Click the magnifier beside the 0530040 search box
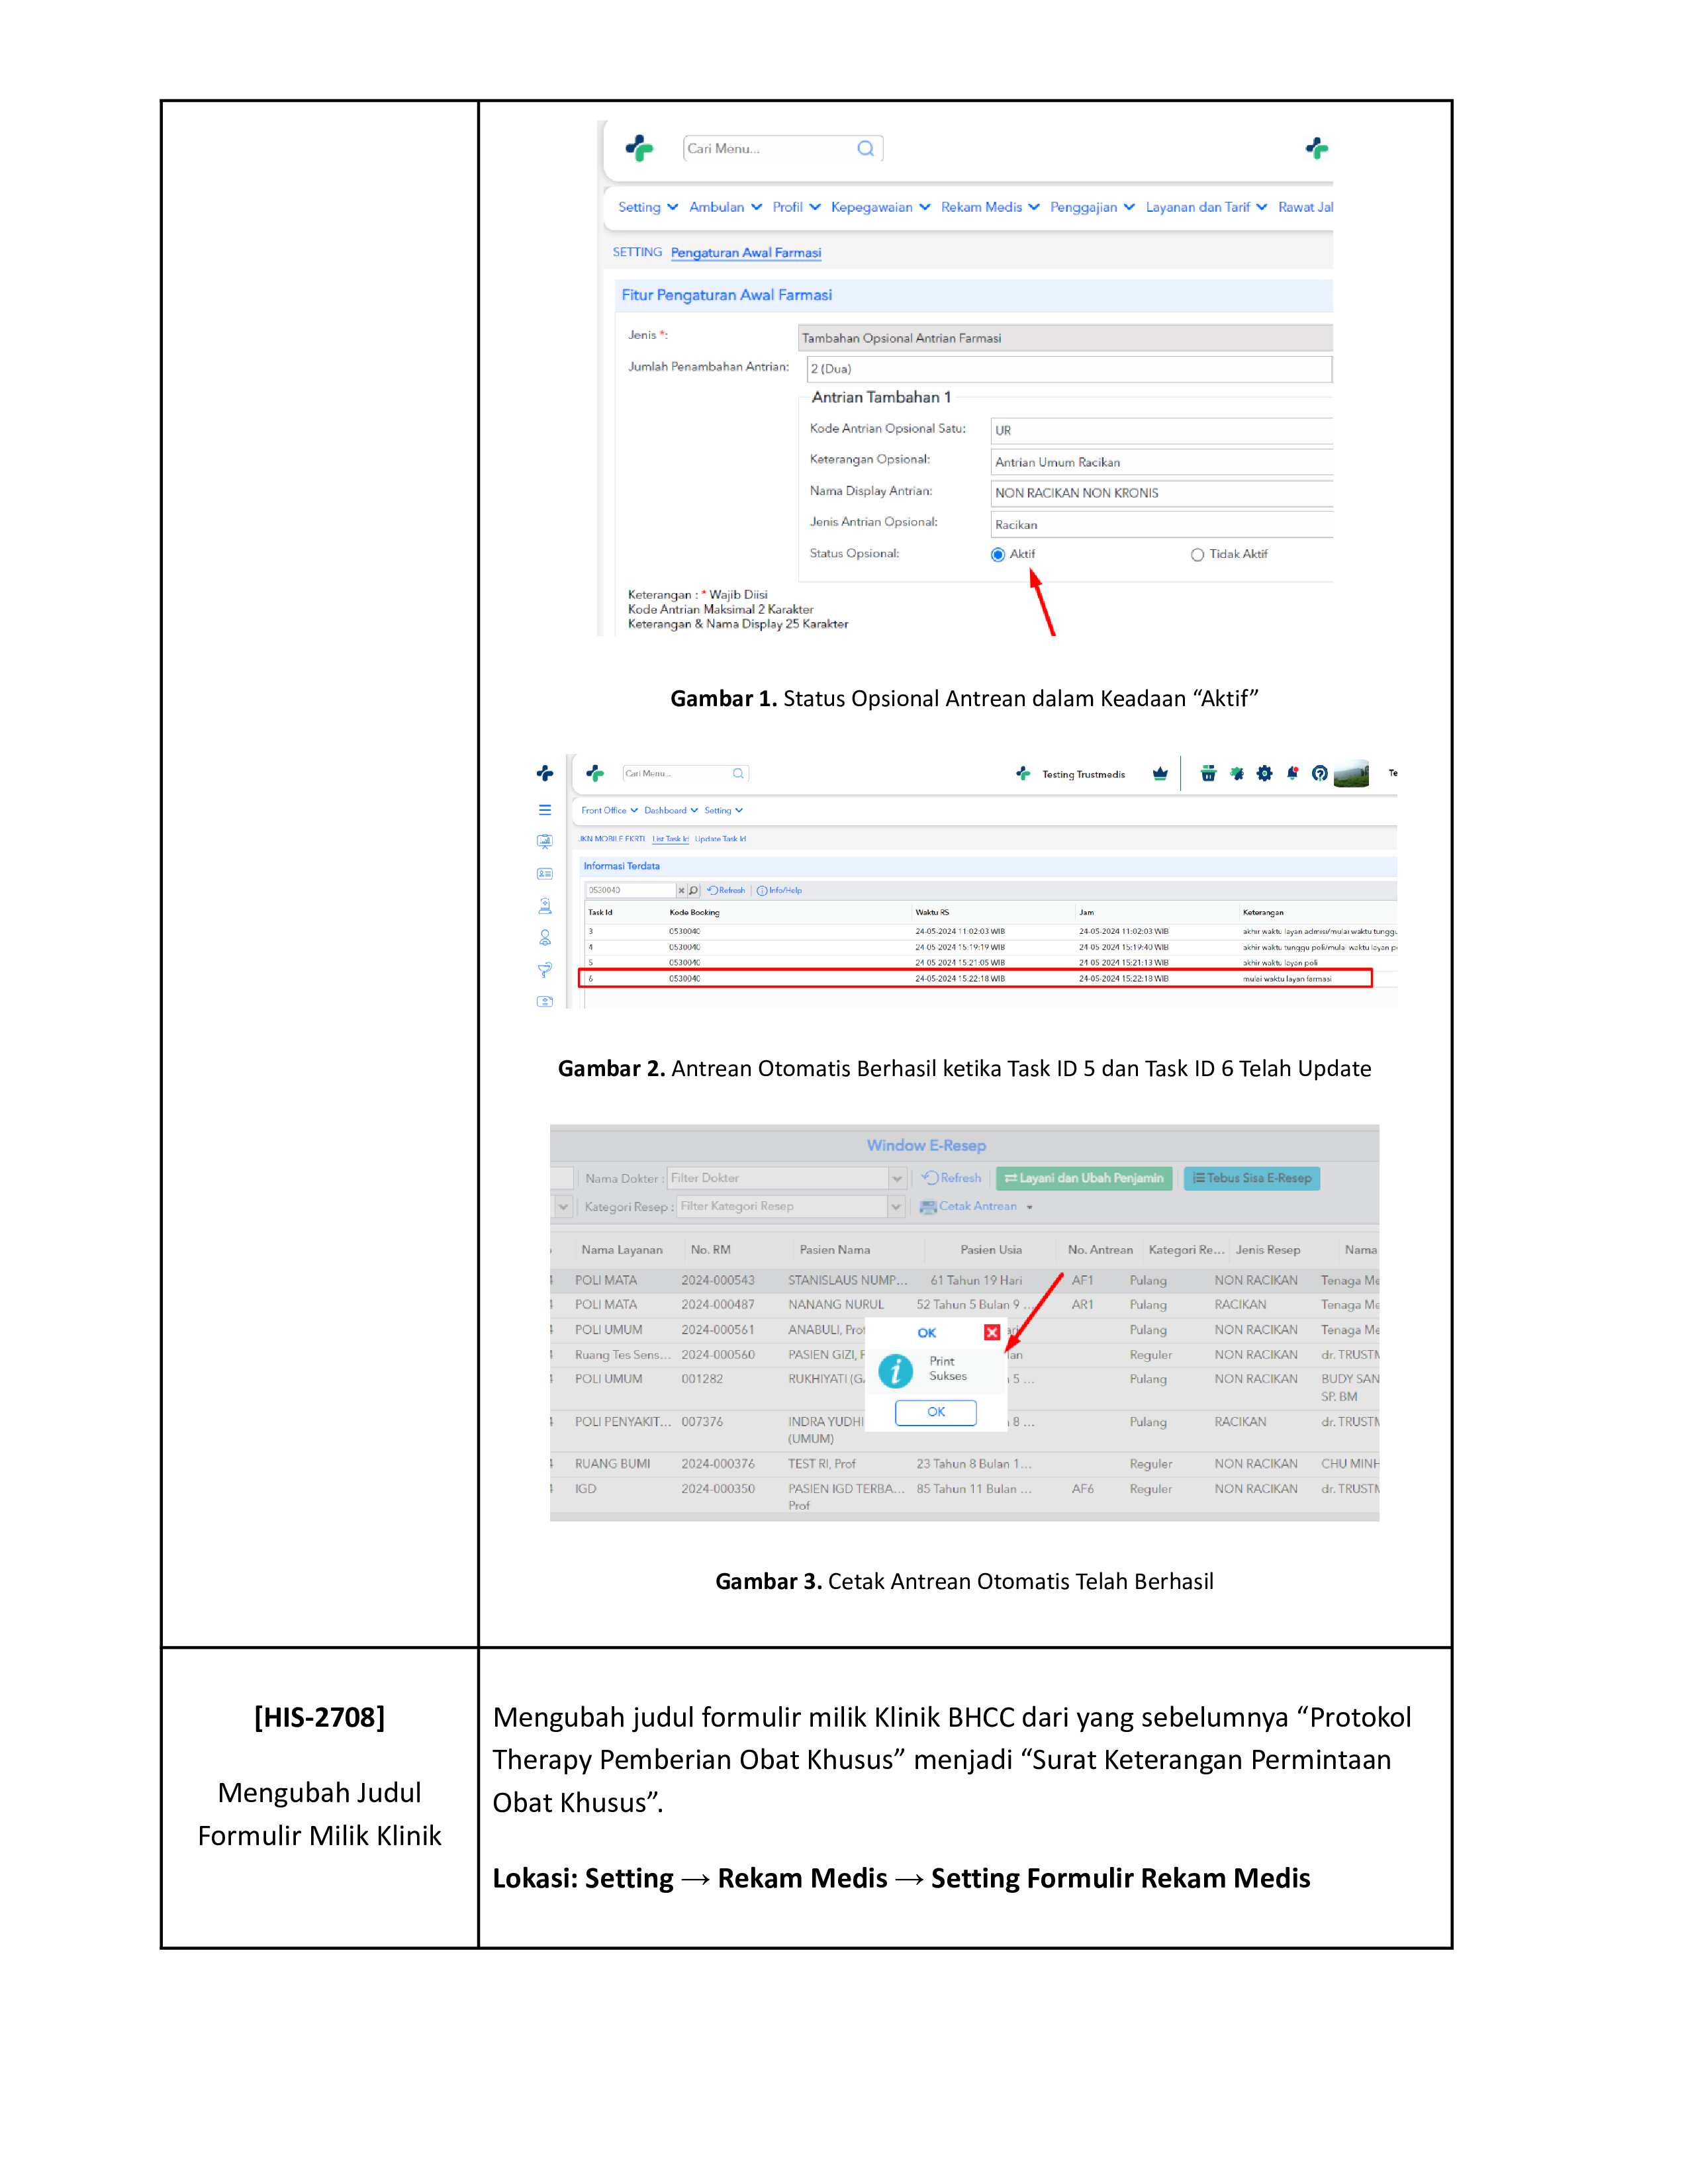This screenshot has width=1688, height=2184. click(693, 890)
